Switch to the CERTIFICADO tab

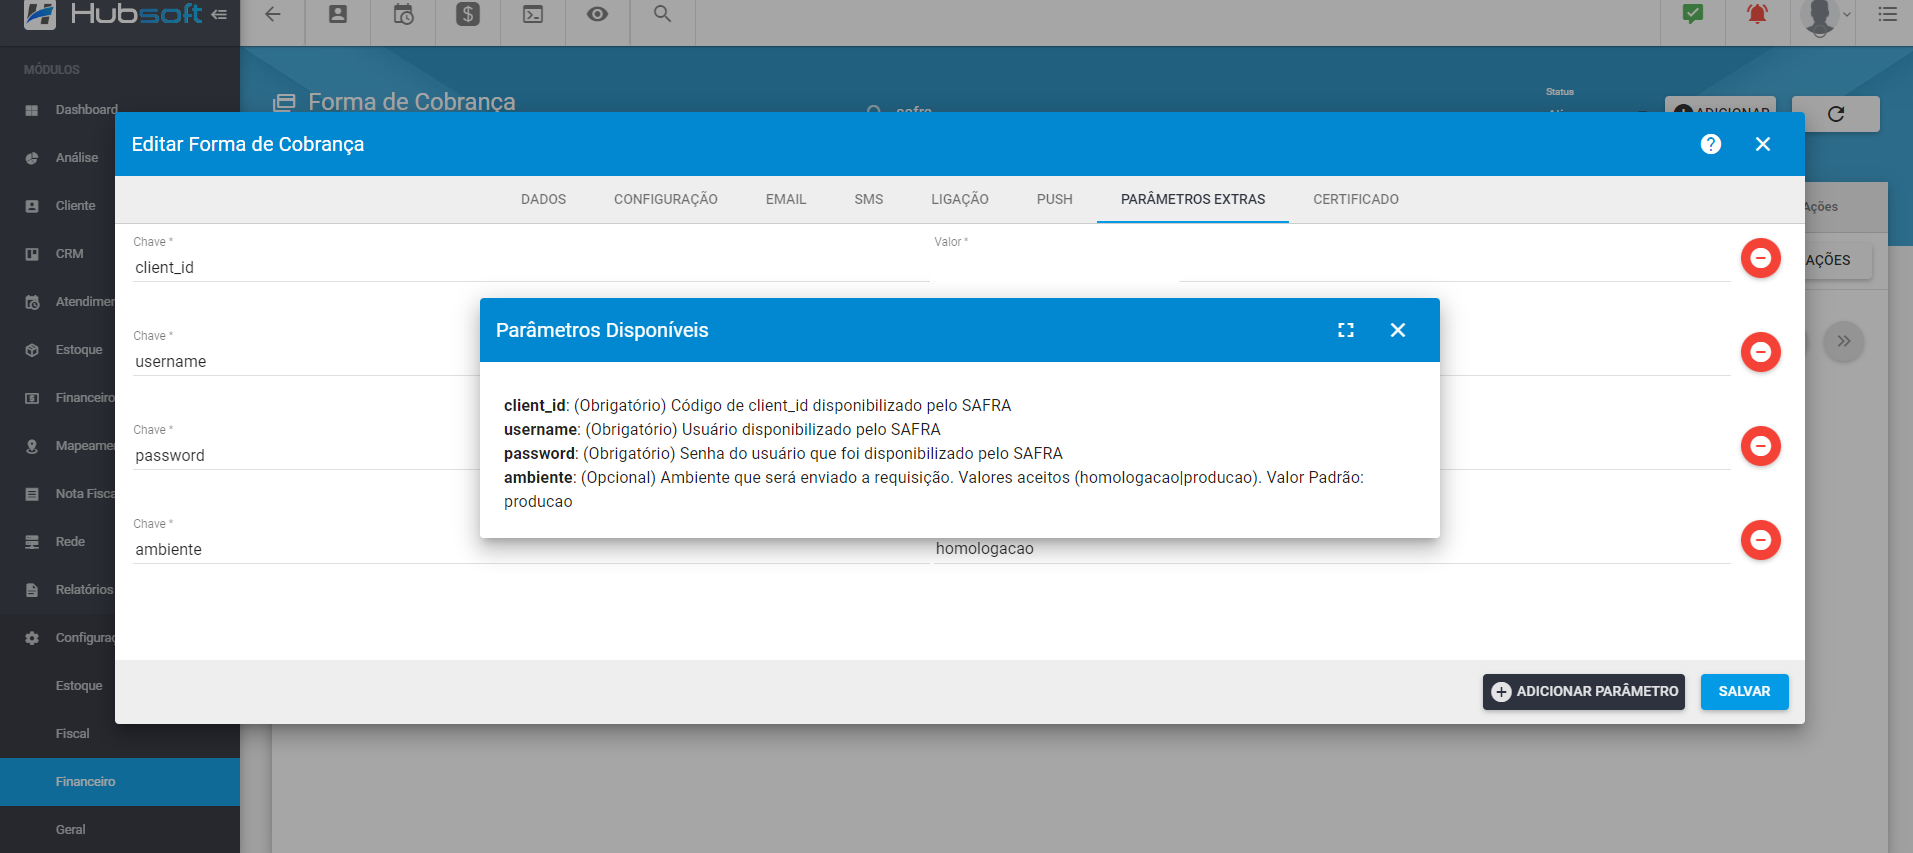pos(1356,199)
